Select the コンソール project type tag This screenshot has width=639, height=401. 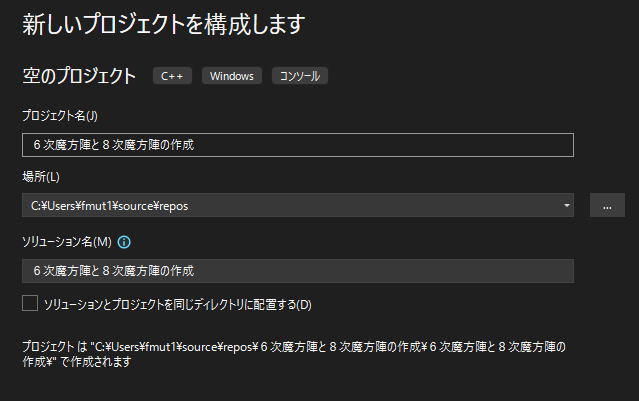pos(301,76)
